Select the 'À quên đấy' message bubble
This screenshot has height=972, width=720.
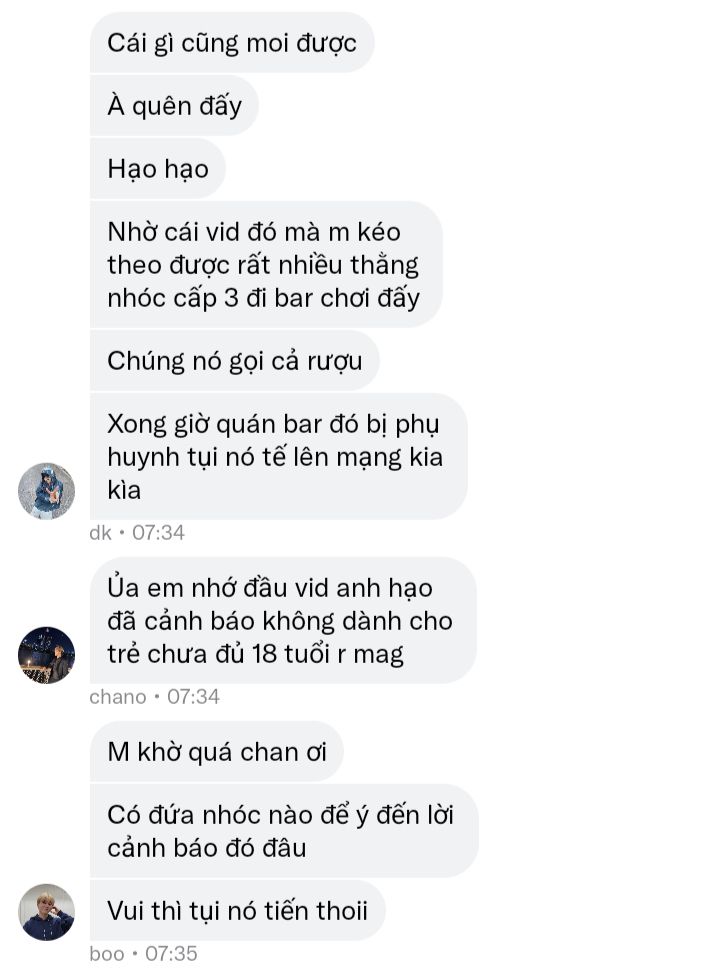pos(174,106)
